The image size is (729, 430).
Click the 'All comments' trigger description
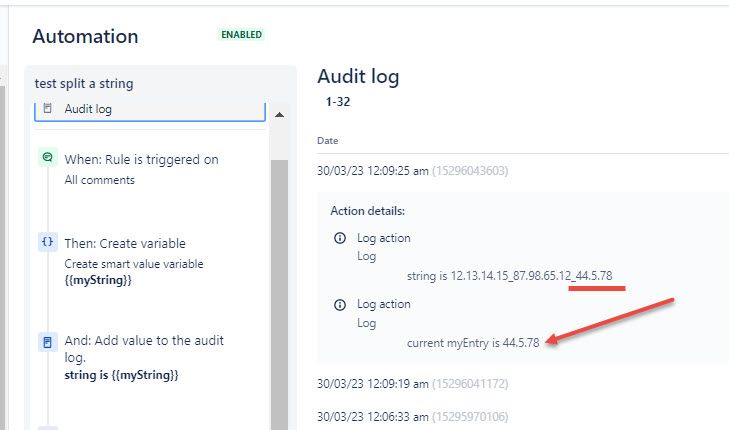pyautogui.click(x=99, y=180)
